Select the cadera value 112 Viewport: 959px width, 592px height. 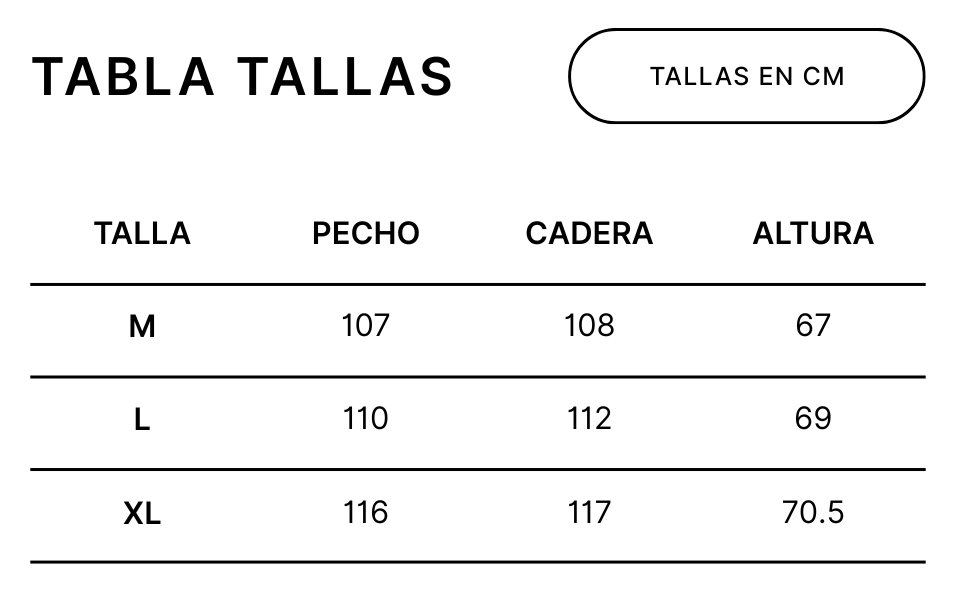589,419
